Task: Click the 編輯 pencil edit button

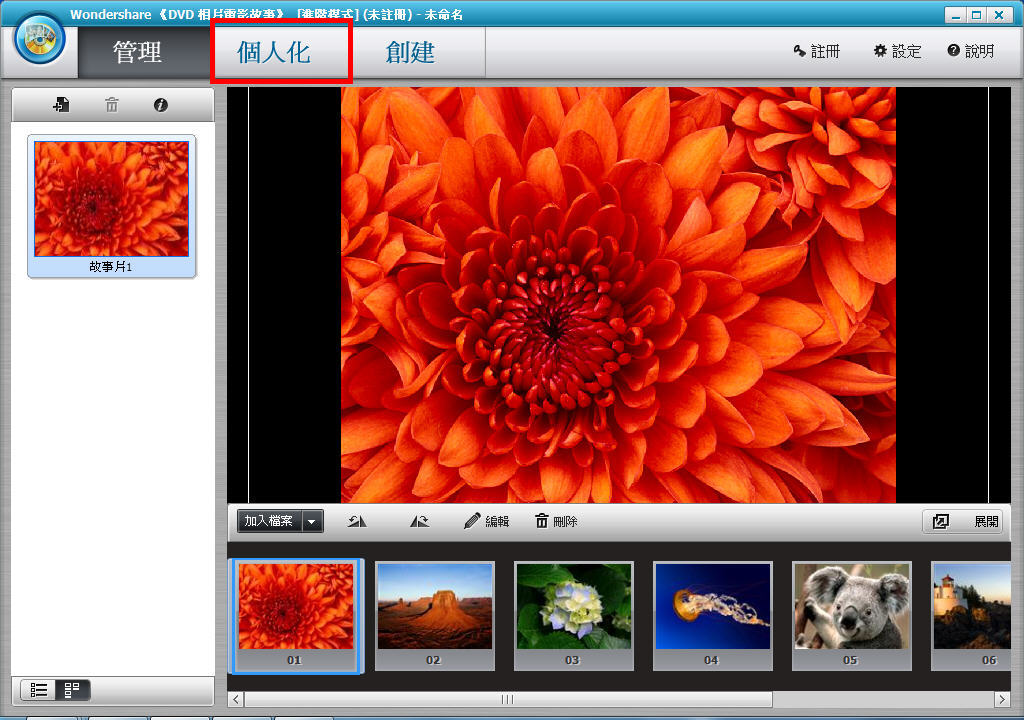Action: coord(486,521)
